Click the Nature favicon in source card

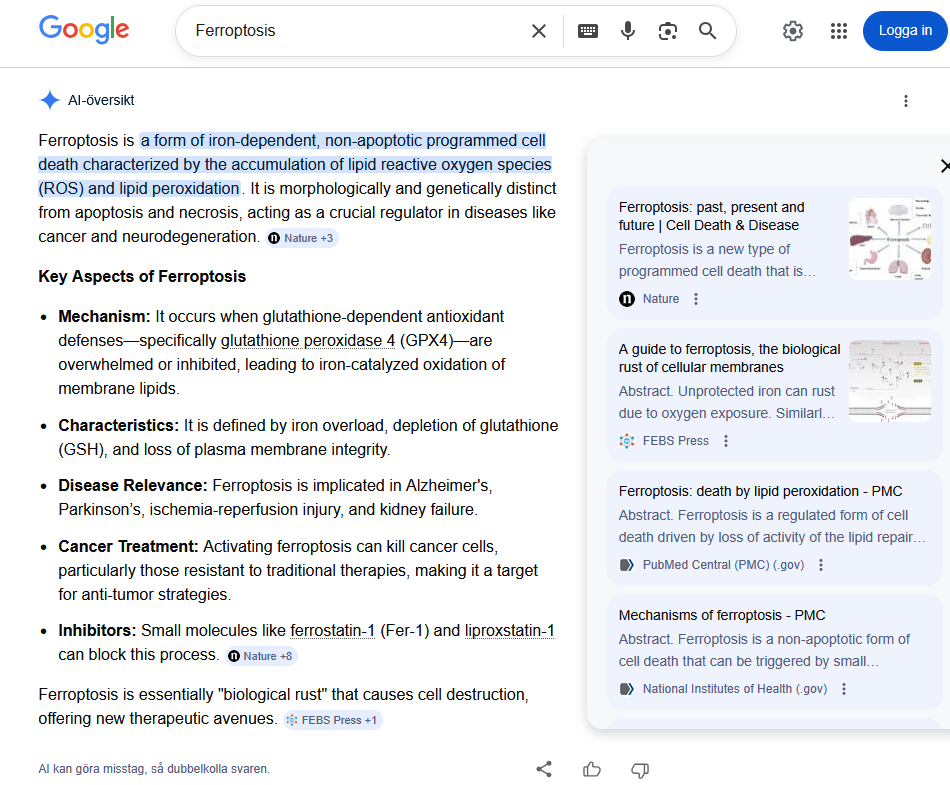pyautogui.click(x=627, y=299)
